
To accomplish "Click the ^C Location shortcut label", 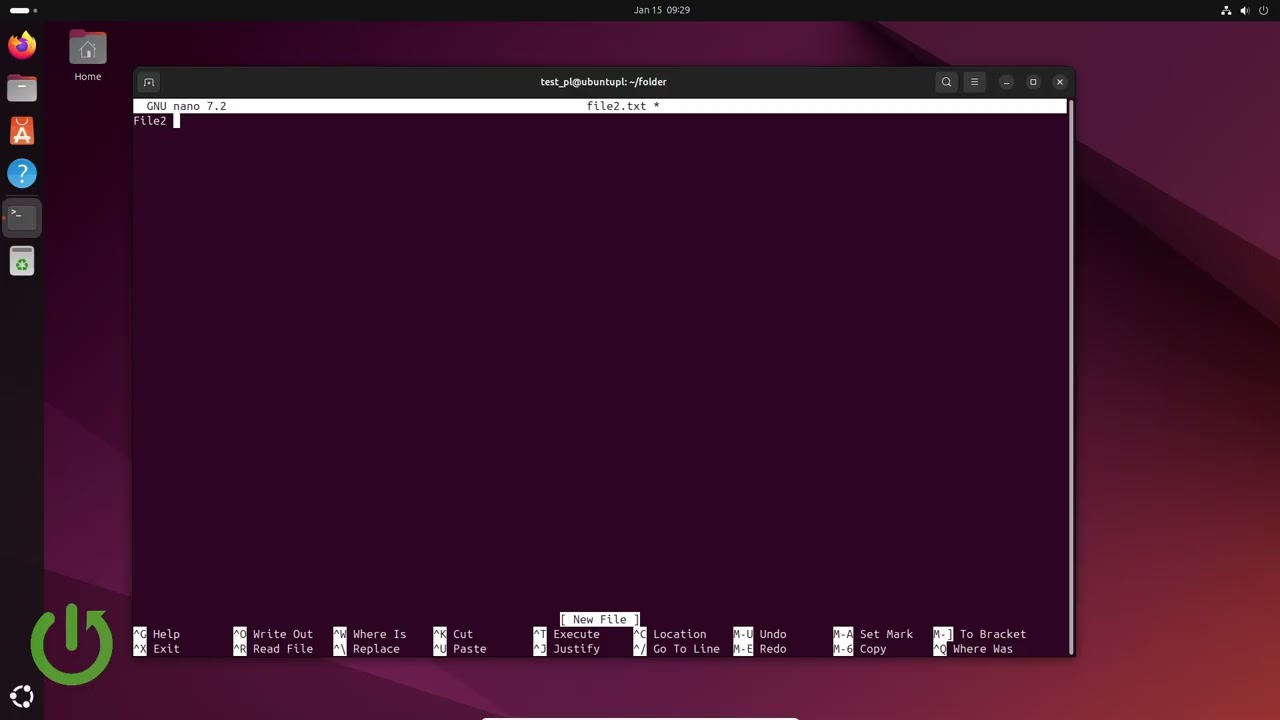I will pyautogui.click(x=670, y=634).
